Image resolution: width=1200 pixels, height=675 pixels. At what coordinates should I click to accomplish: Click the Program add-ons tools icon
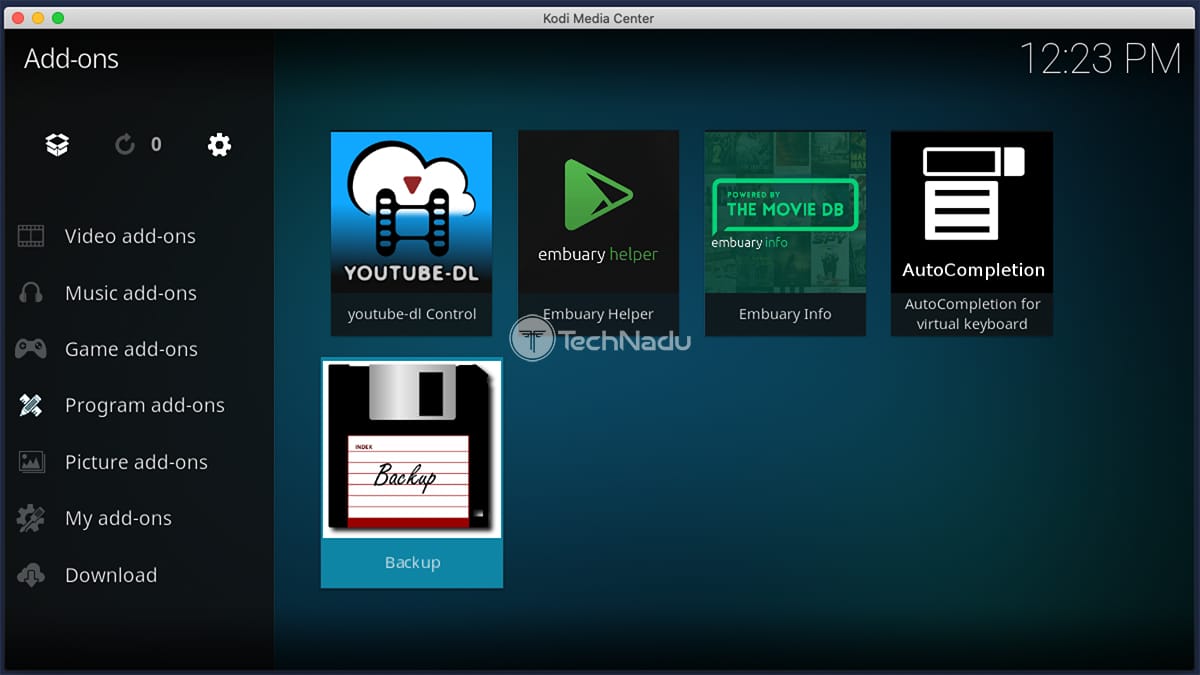coord(31,405)
